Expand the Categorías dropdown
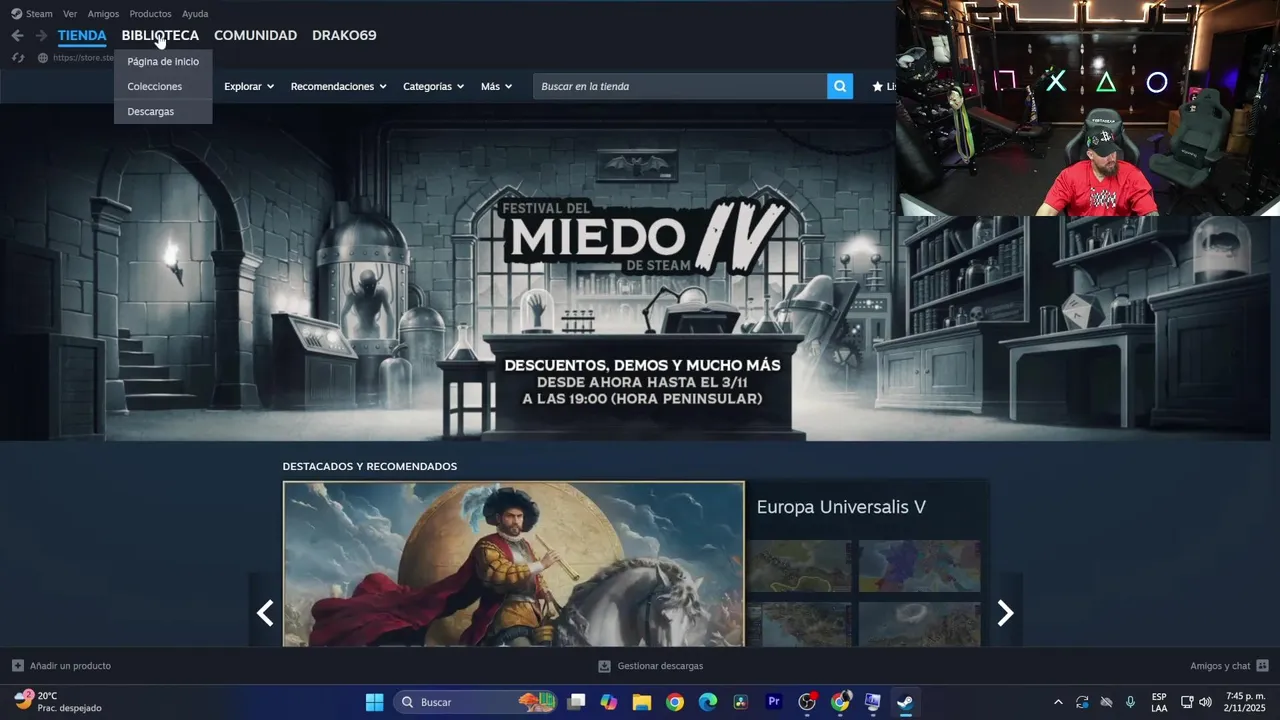This screenshot has height=720, width=1280. (433, 86)
